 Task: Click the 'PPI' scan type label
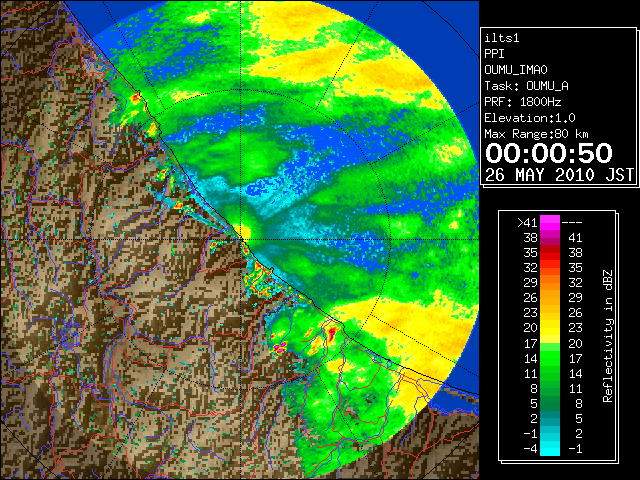click(x=494, y=54)
